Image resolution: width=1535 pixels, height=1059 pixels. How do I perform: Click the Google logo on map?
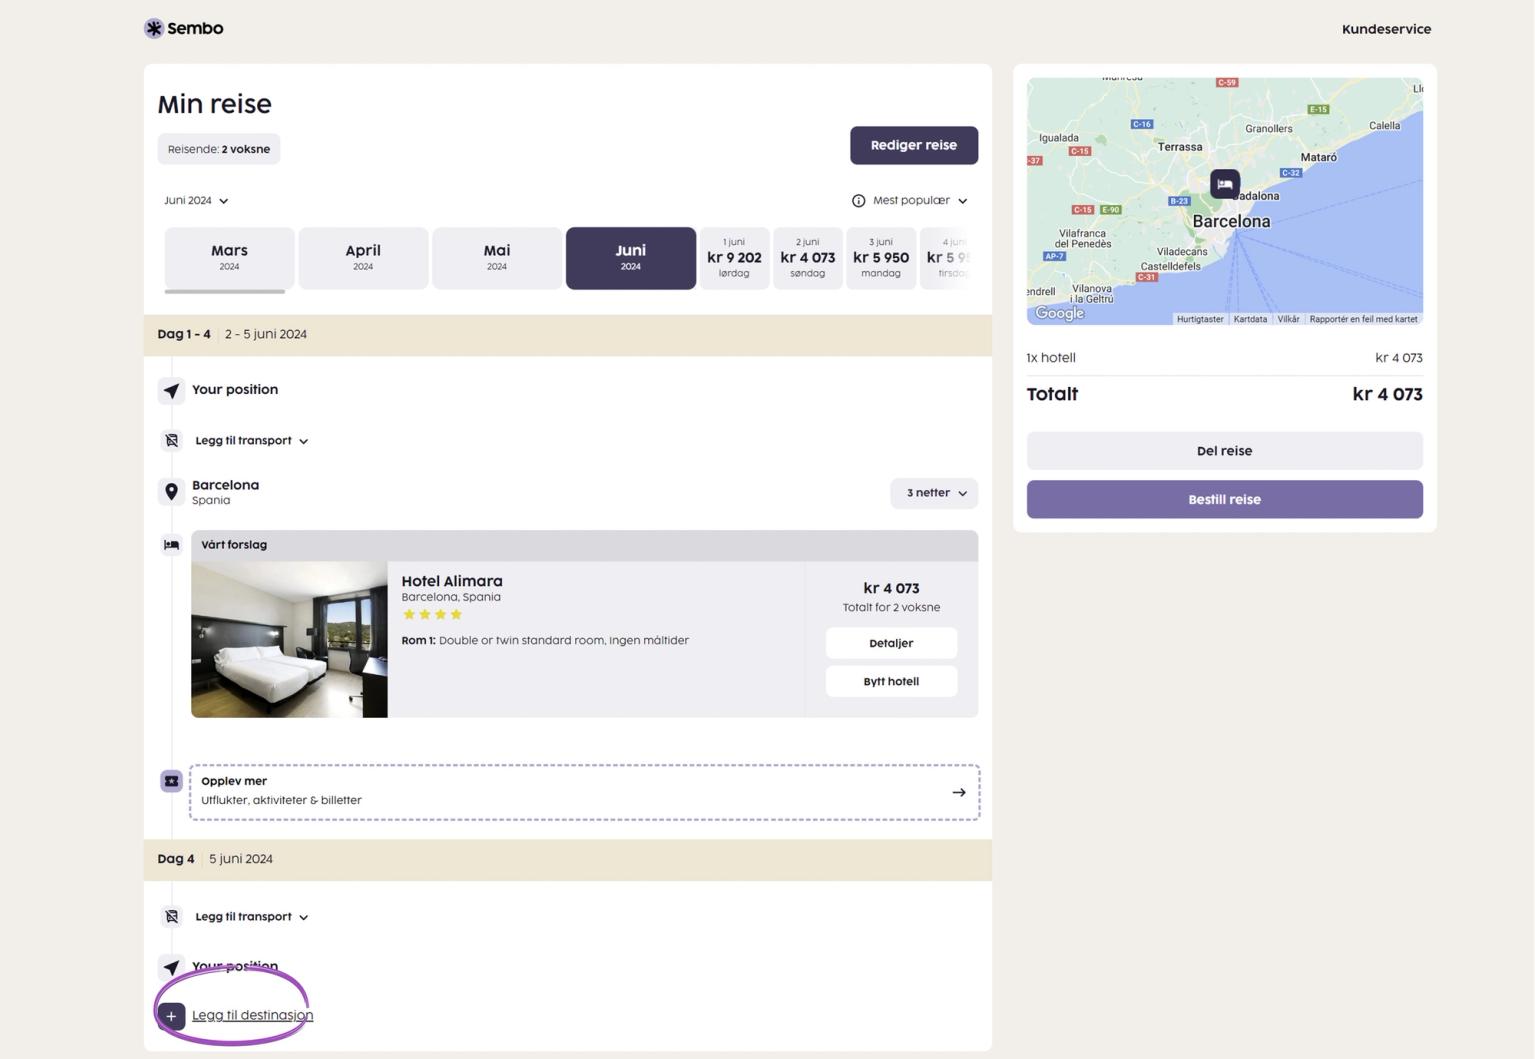(x=1060, y=313)
